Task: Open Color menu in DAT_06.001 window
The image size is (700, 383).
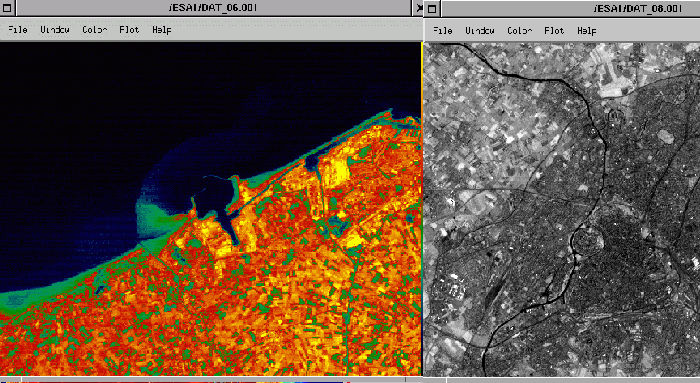Action: pyautogui.click(x=95, y=30)
